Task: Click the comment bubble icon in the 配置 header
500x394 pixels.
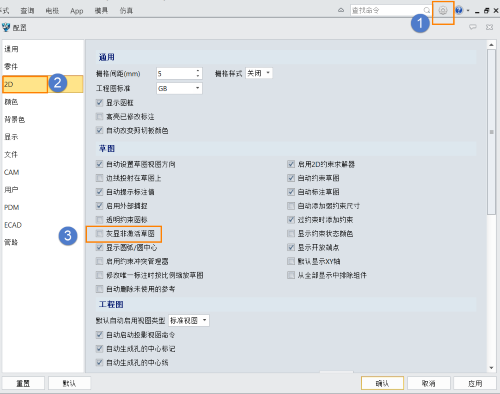Action: tap(473, 27)
